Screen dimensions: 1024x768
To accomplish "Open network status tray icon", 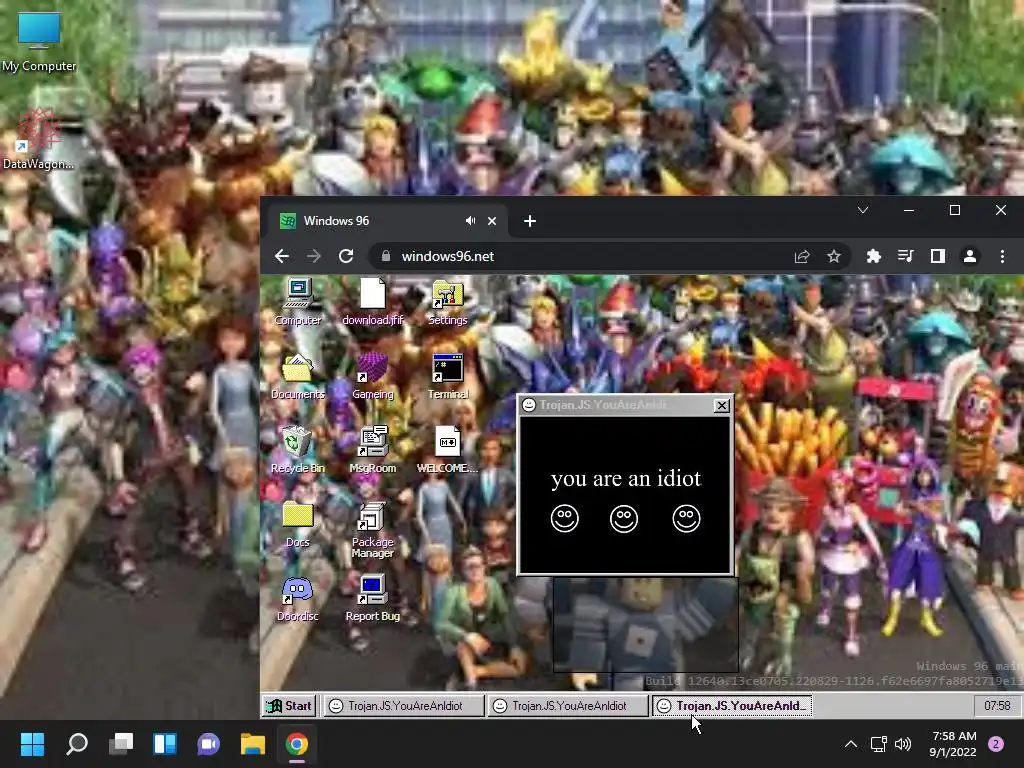I will 879,744.
